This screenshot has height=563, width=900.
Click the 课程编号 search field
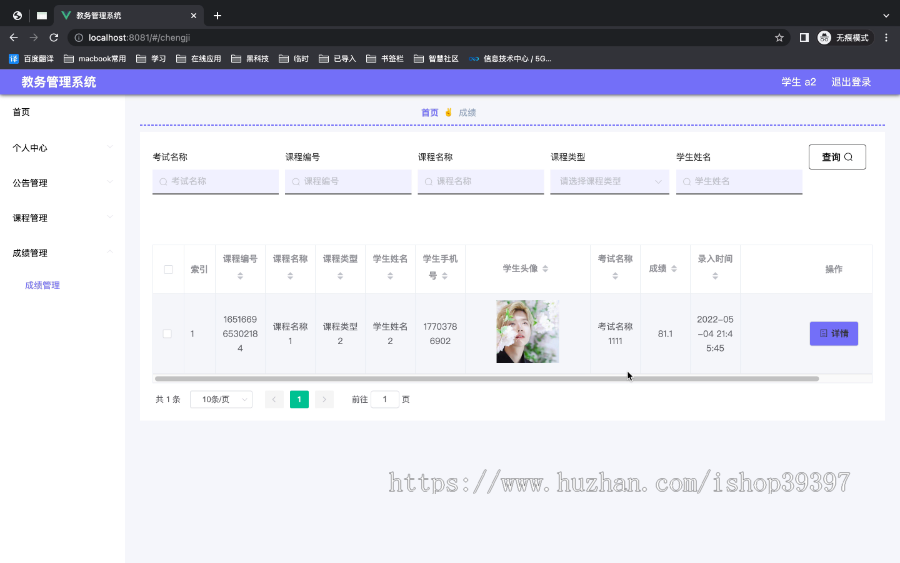coord(348,181)
